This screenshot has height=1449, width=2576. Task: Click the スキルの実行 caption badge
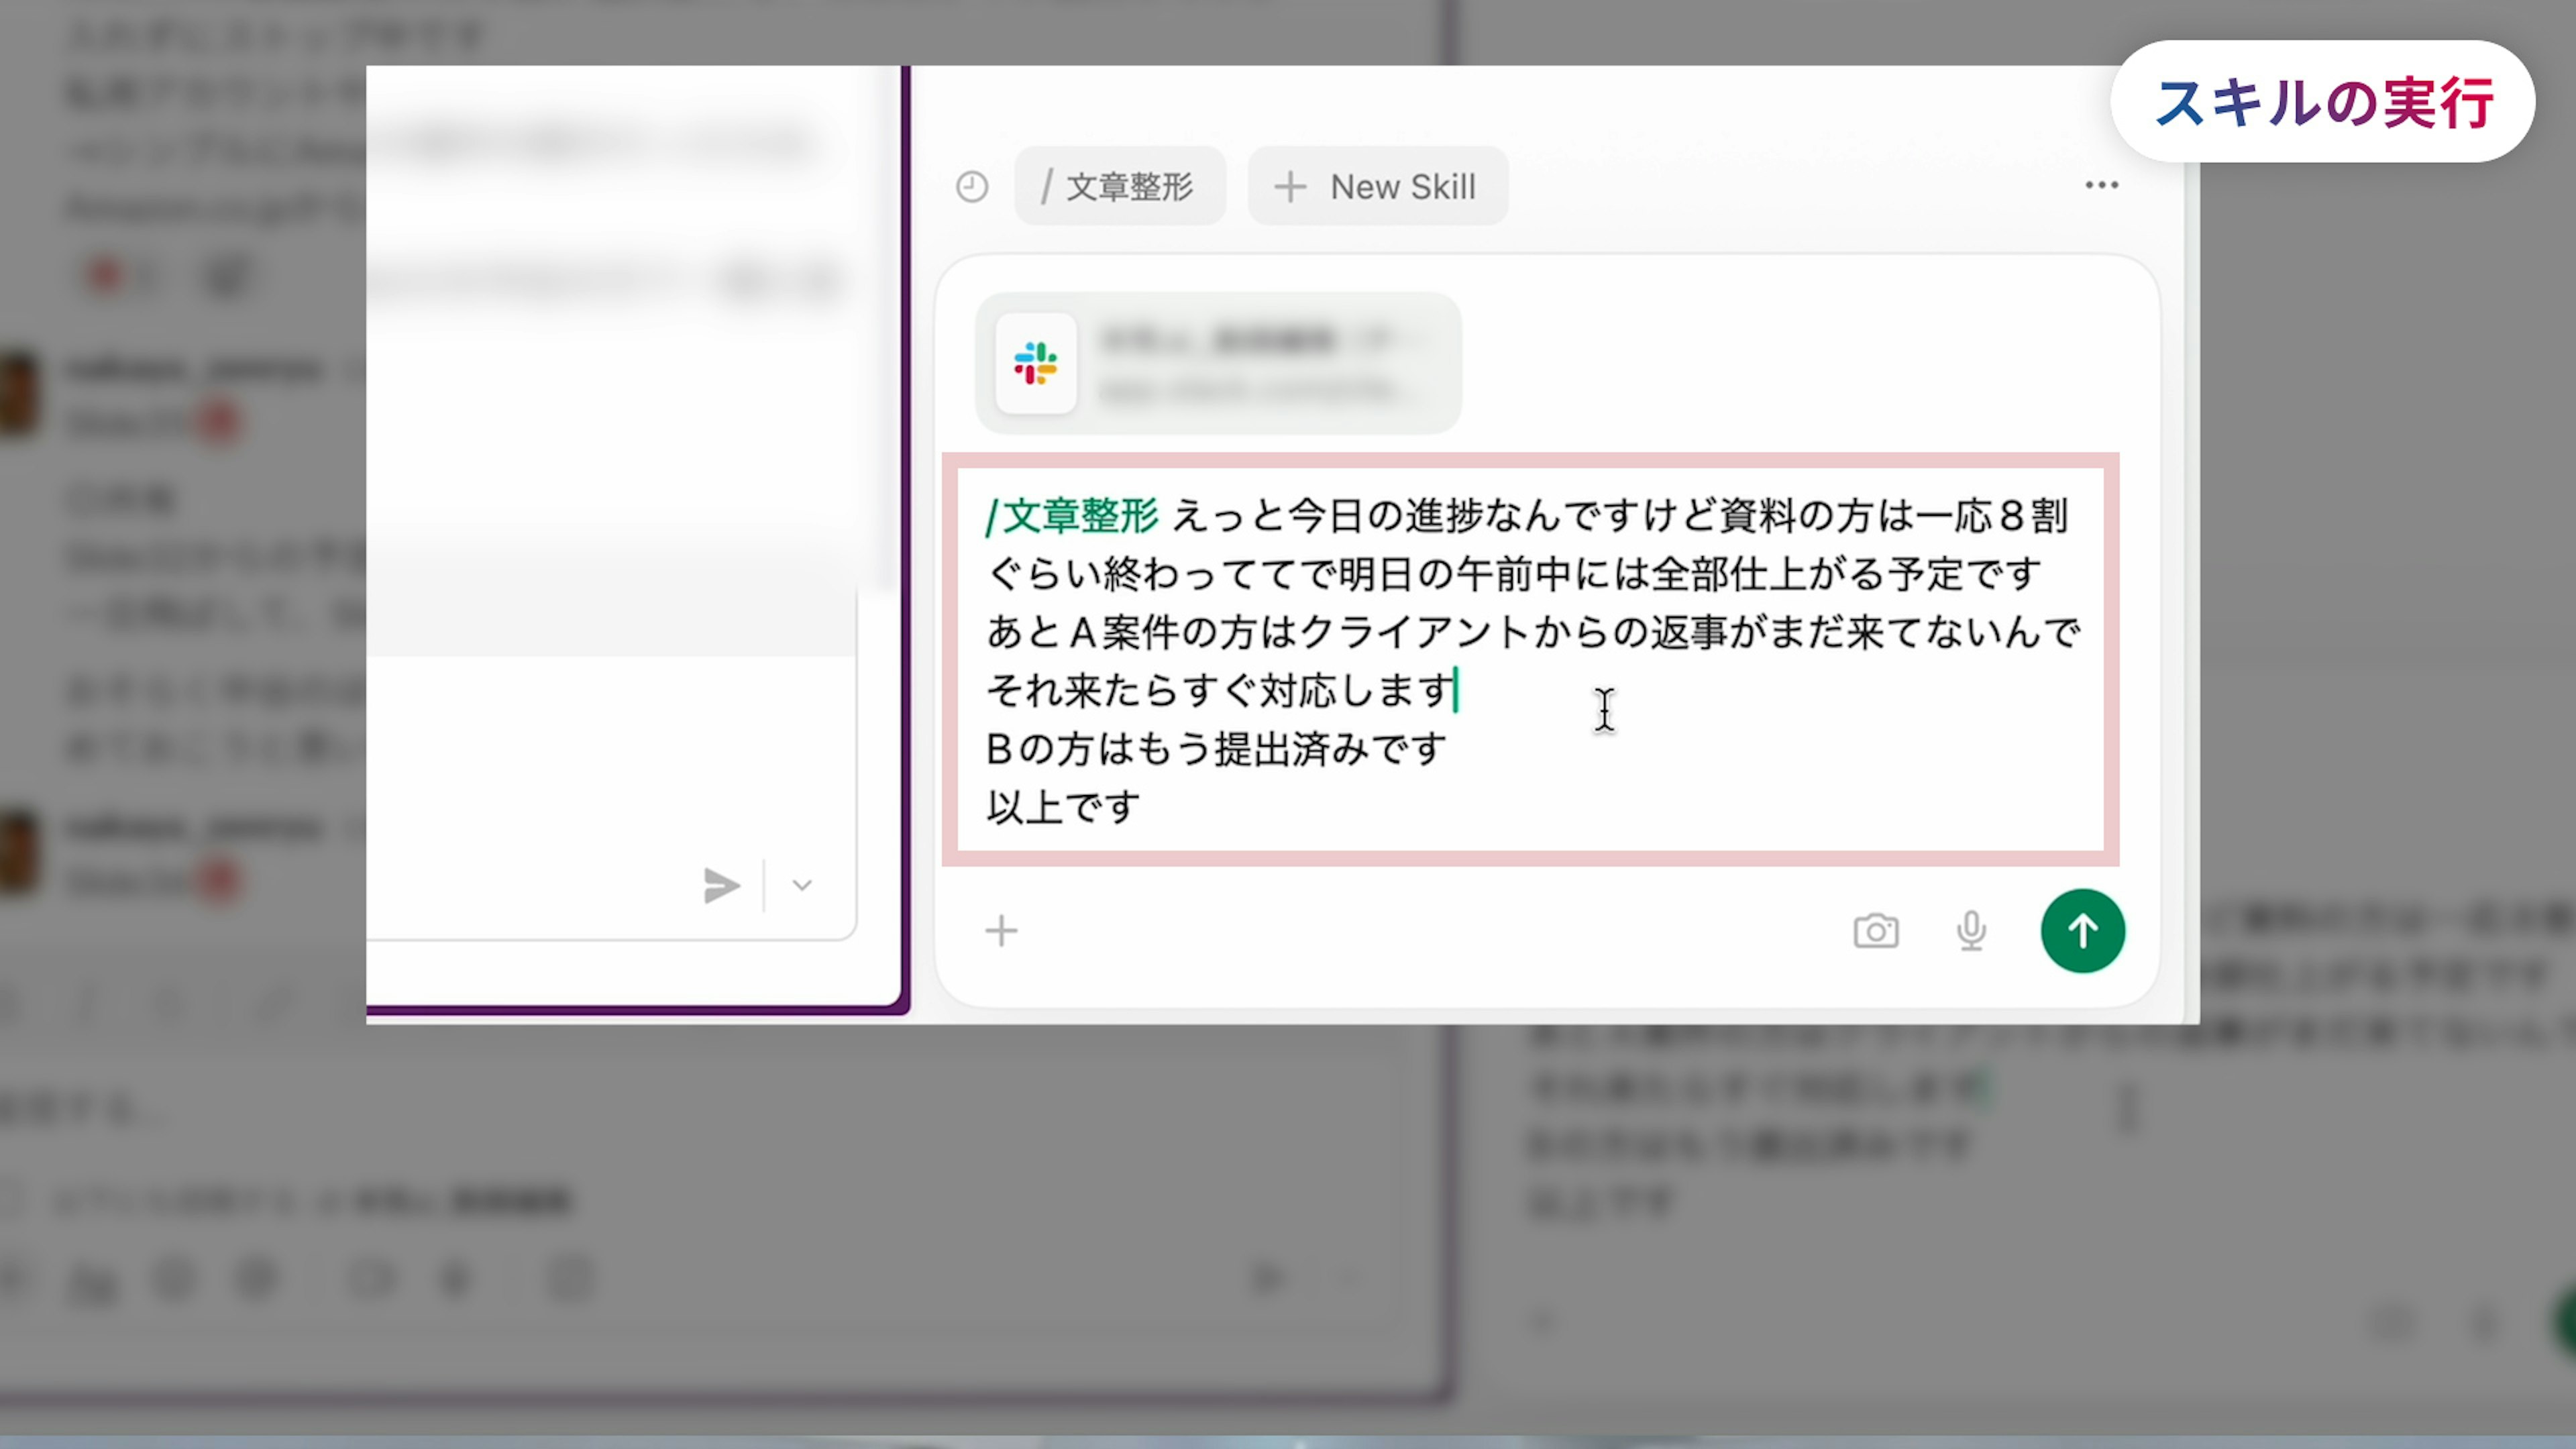2322,102
